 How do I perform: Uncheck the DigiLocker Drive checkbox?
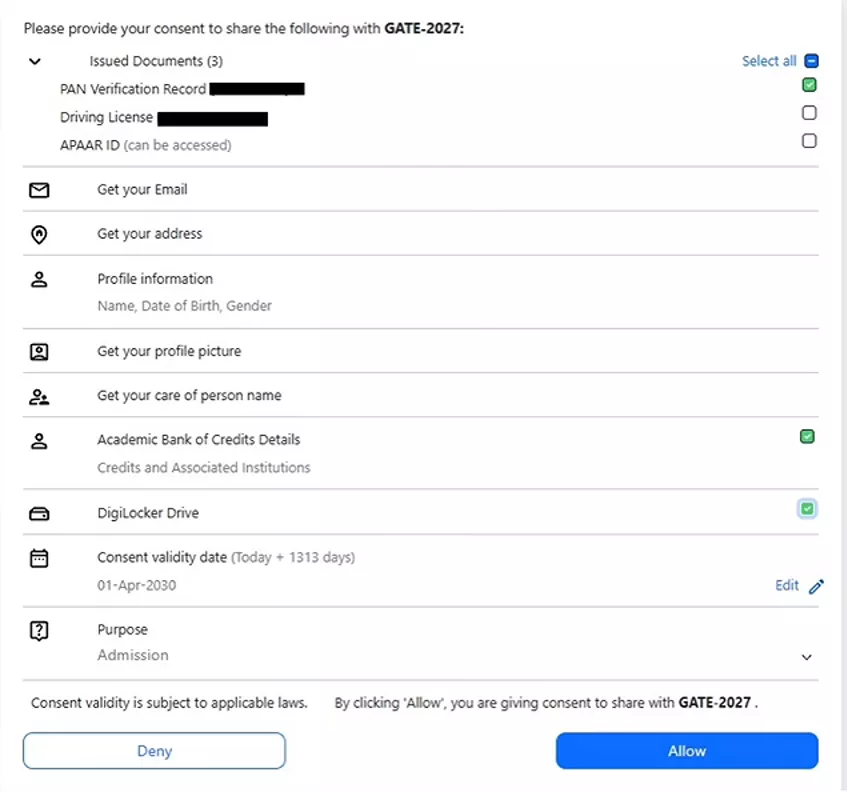click(x=807, y=509)
